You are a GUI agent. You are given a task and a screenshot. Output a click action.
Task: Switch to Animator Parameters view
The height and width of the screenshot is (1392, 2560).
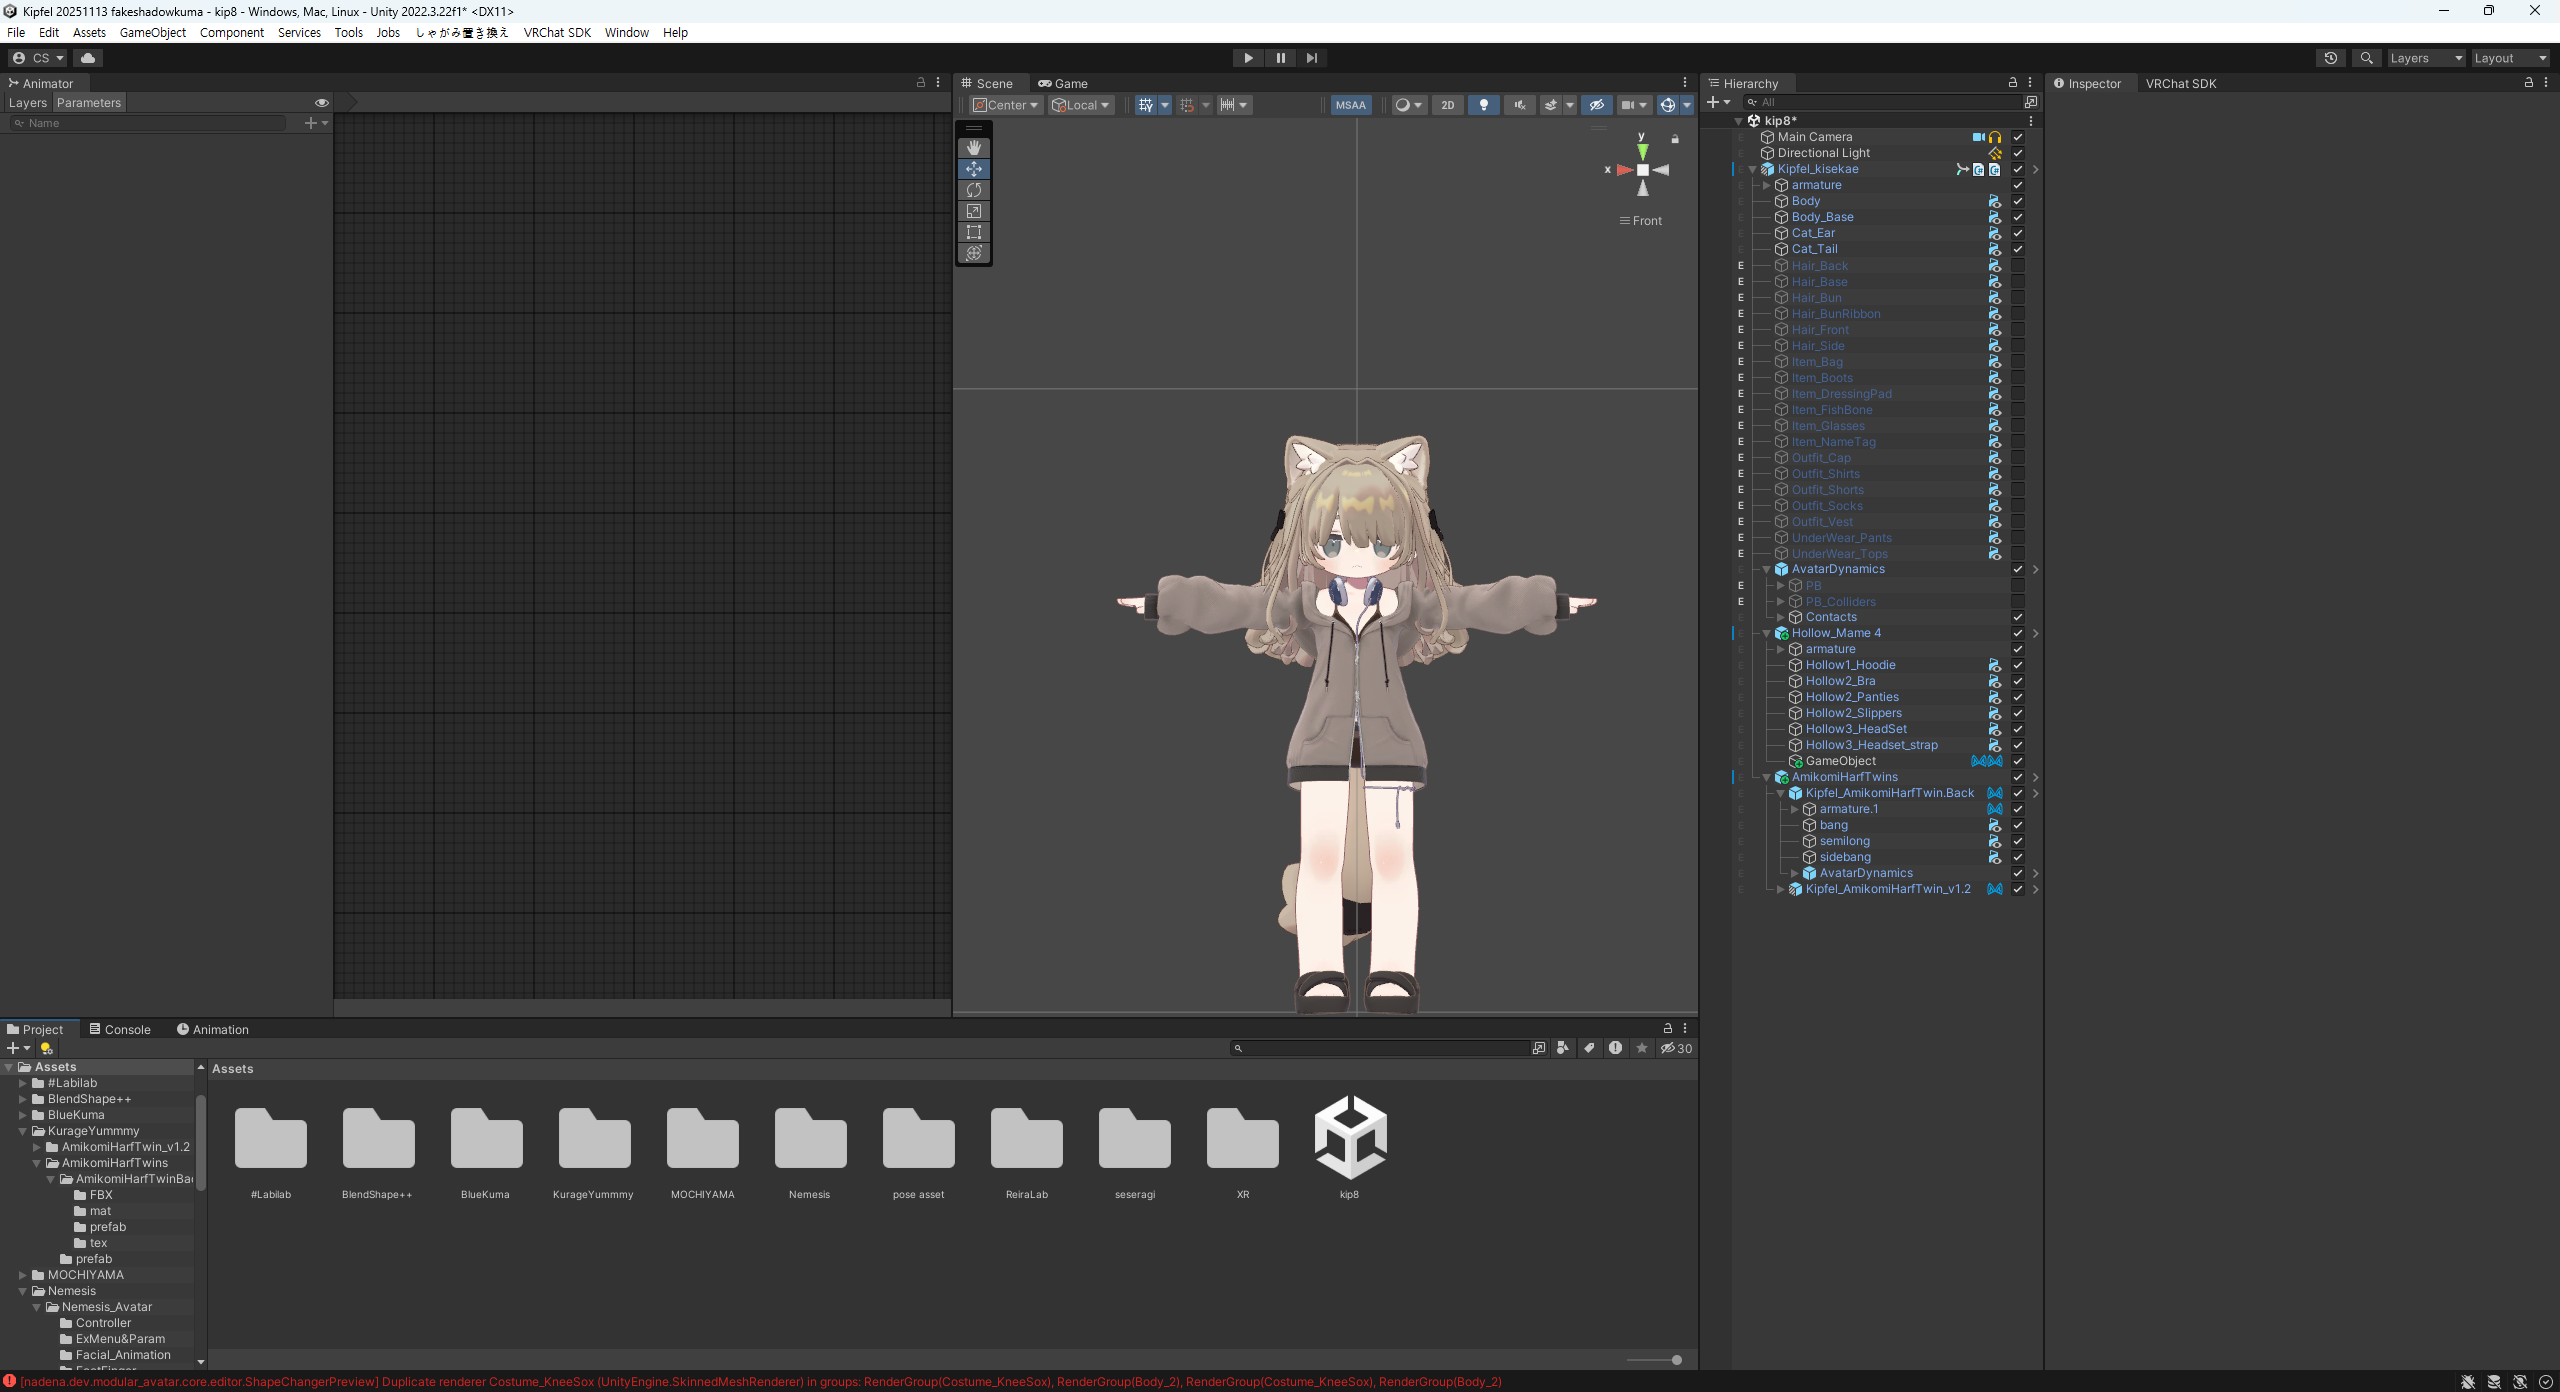[88, 103]
